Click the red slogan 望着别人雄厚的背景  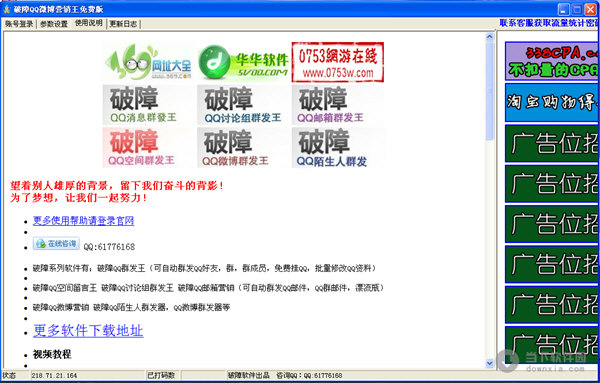click(117, 186)
